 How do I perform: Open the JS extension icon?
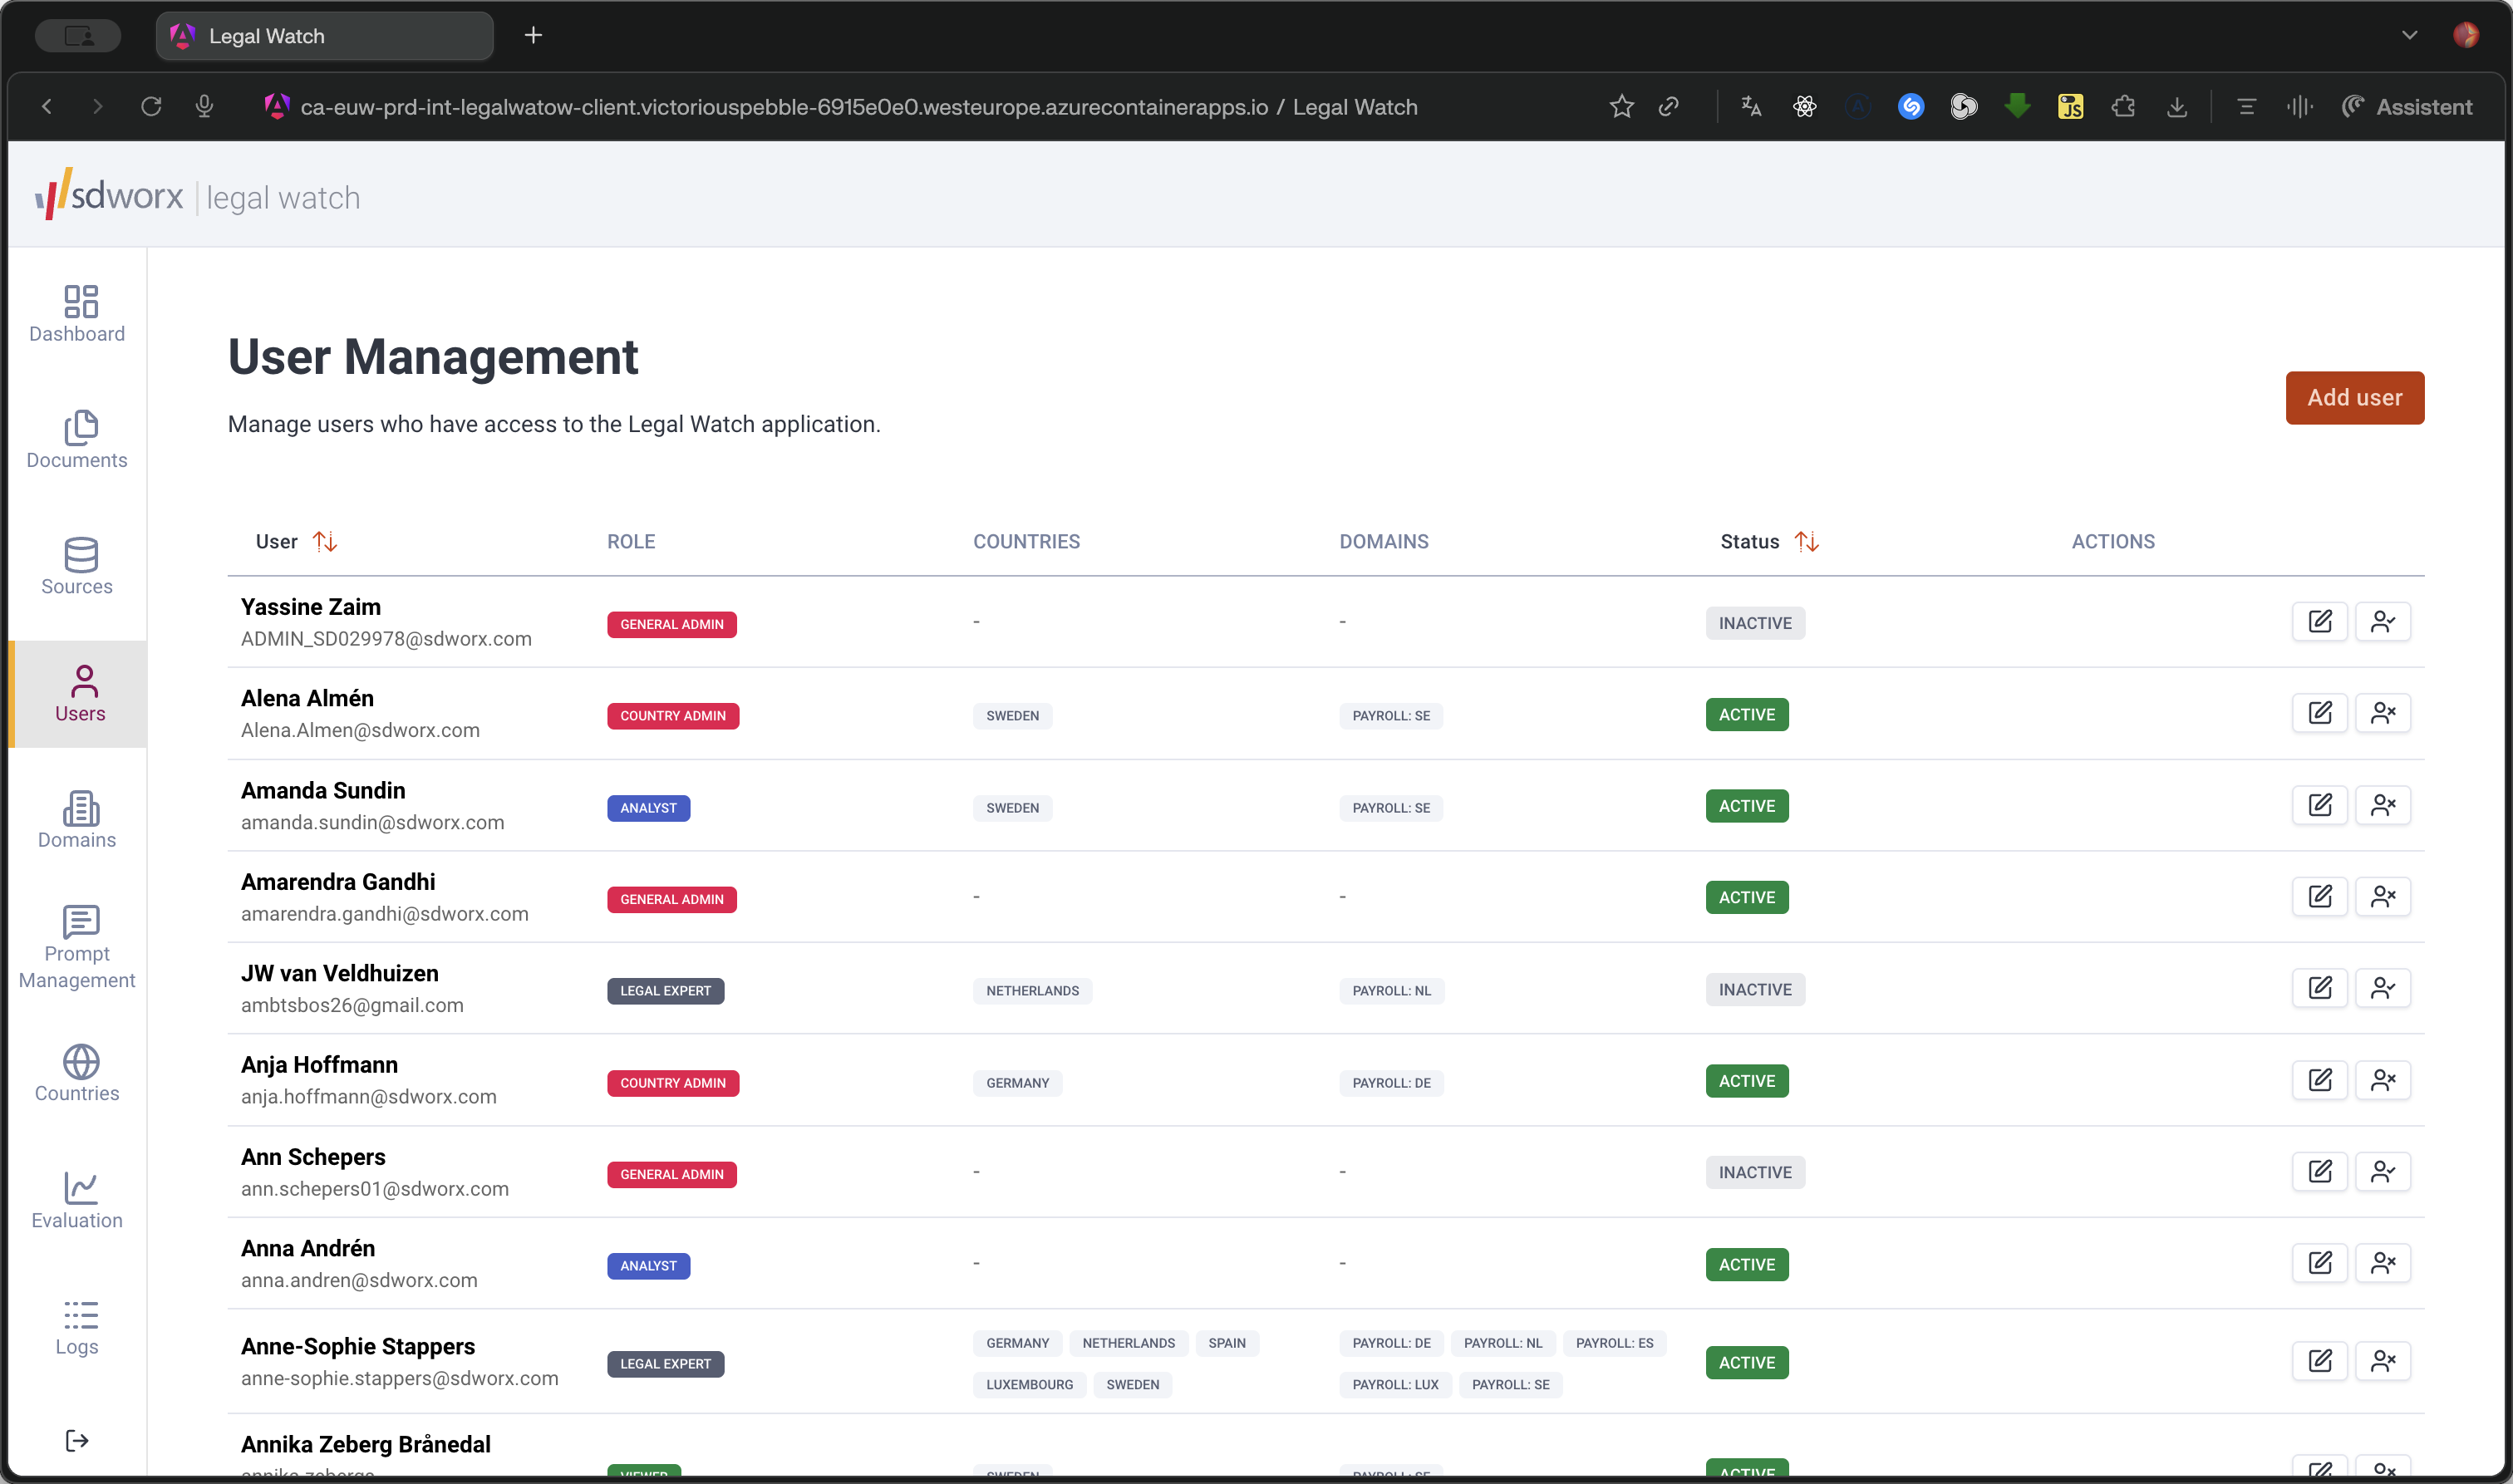point(2070,106)
